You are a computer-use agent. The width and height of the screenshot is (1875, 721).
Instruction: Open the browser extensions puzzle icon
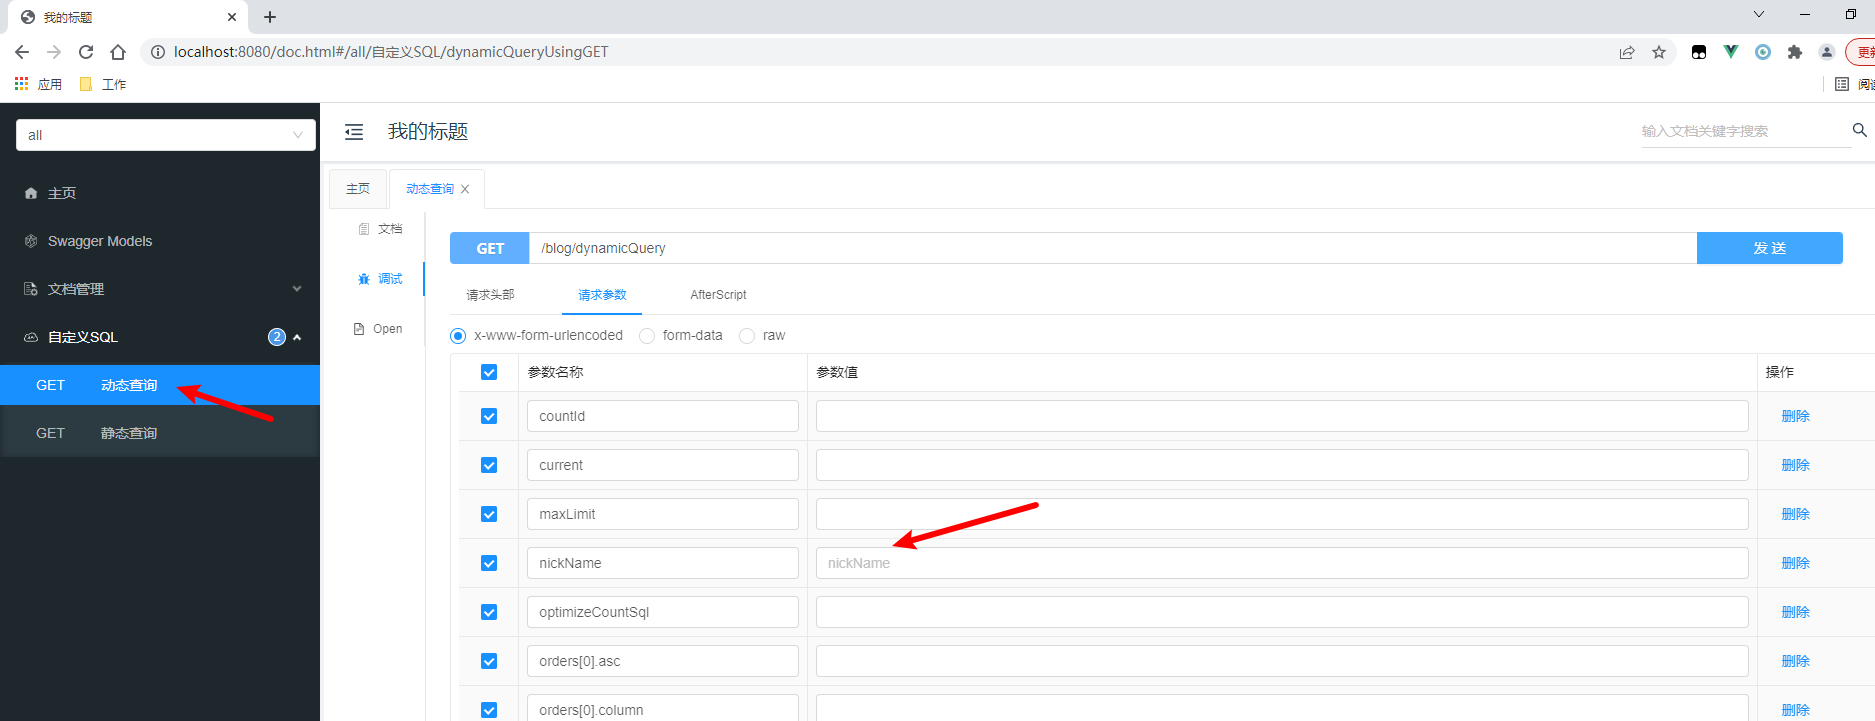[1795, 52]
